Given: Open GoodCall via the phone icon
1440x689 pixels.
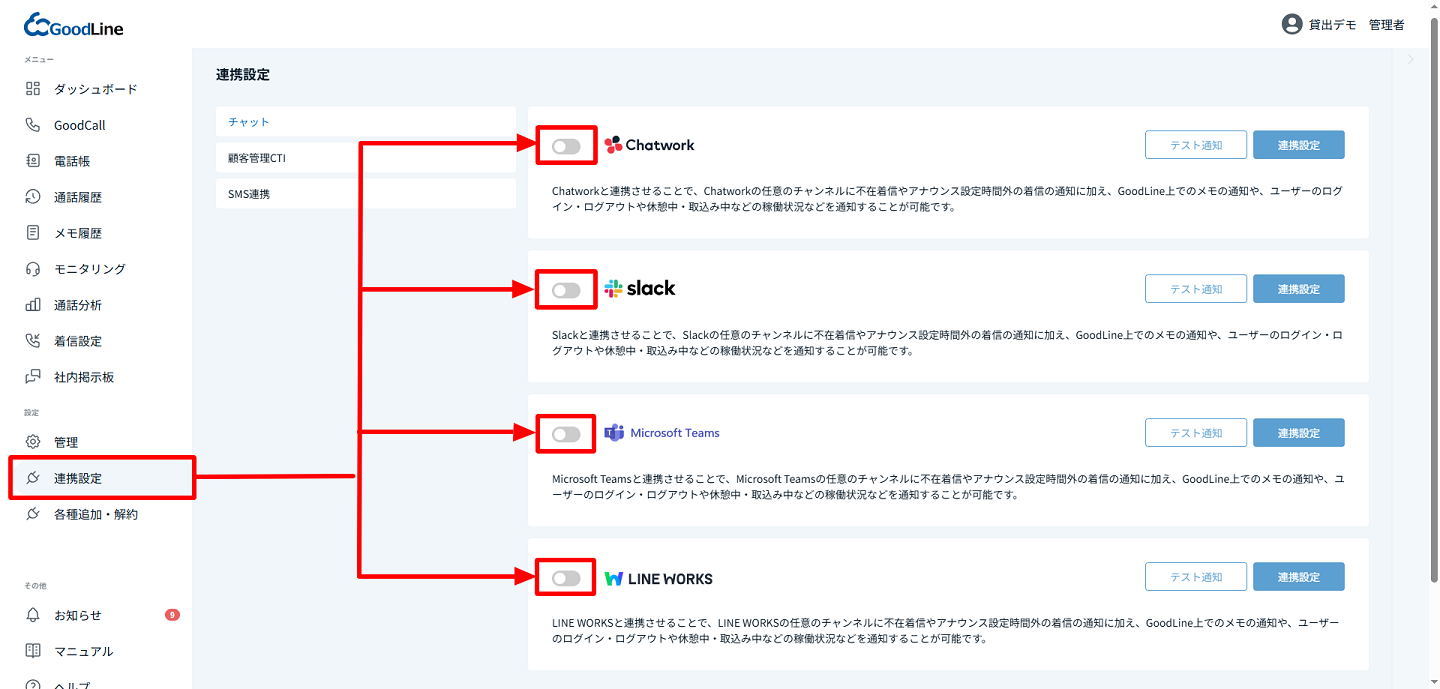Looking at the screenshot, I should (x=33, y=125).
